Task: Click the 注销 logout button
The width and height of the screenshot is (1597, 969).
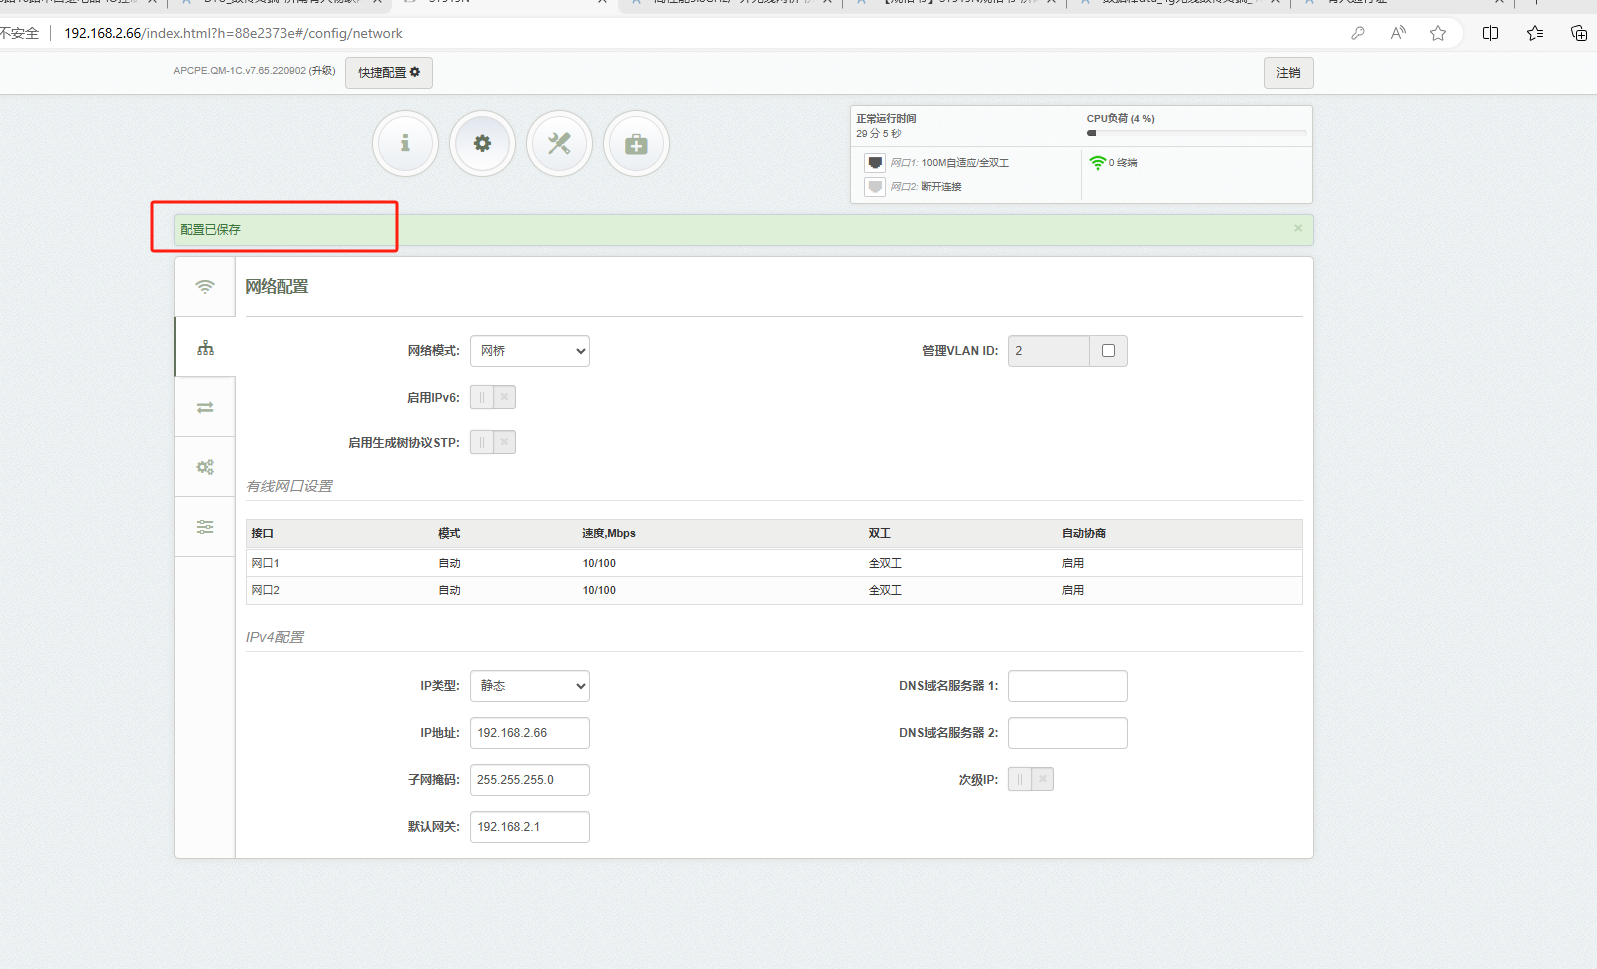Action: coord(1288,73)
